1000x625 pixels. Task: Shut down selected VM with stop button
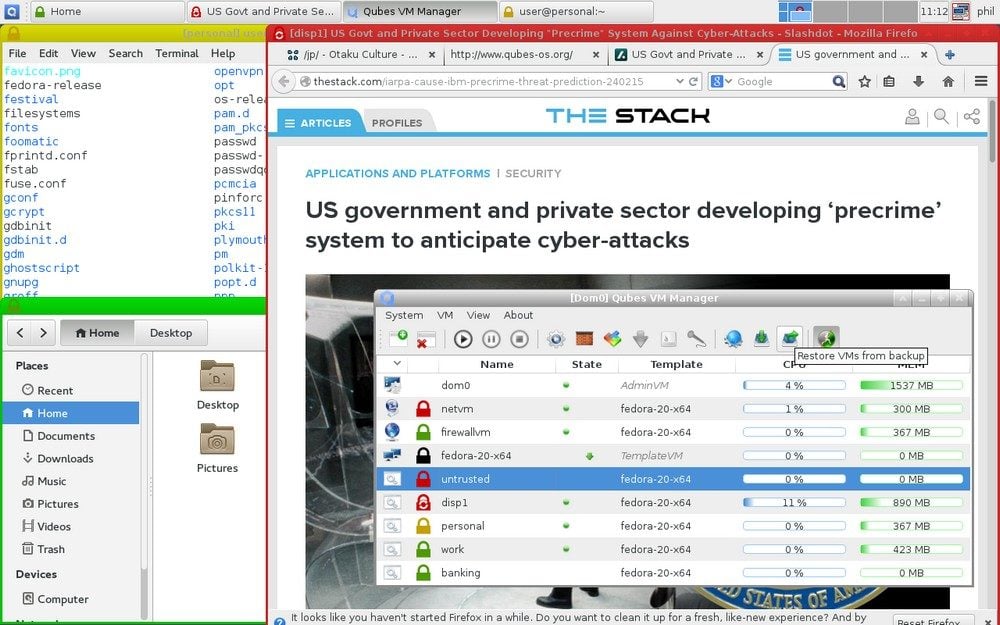coord(519,339)
